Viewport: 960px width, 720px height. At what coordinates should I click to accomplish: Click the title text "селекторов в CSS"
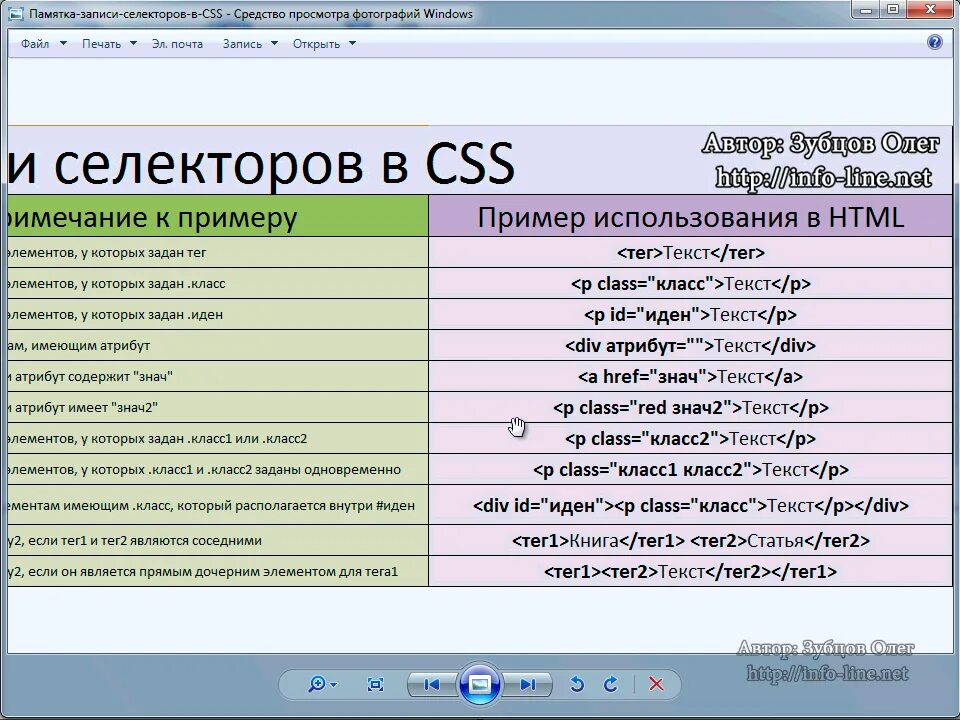[x=285, y=163]
